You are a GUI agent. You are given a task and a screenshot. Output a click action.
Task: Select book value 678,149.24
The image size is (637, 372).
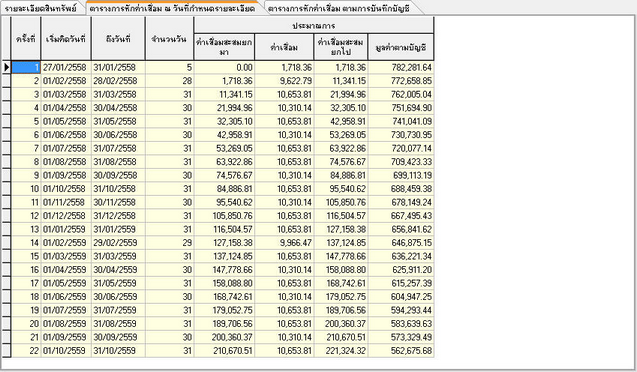401,202
